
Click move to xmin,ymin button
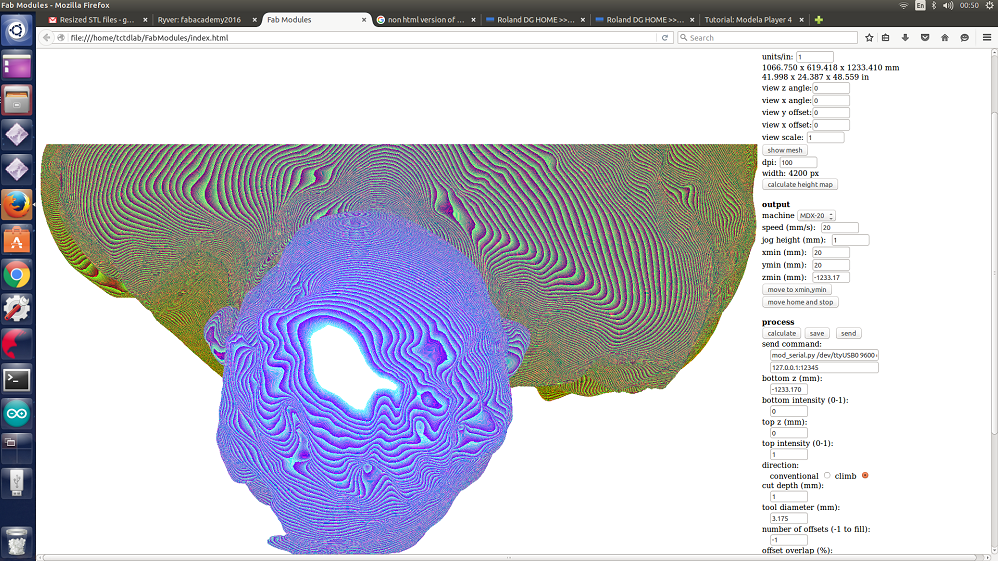pos(797,290)
